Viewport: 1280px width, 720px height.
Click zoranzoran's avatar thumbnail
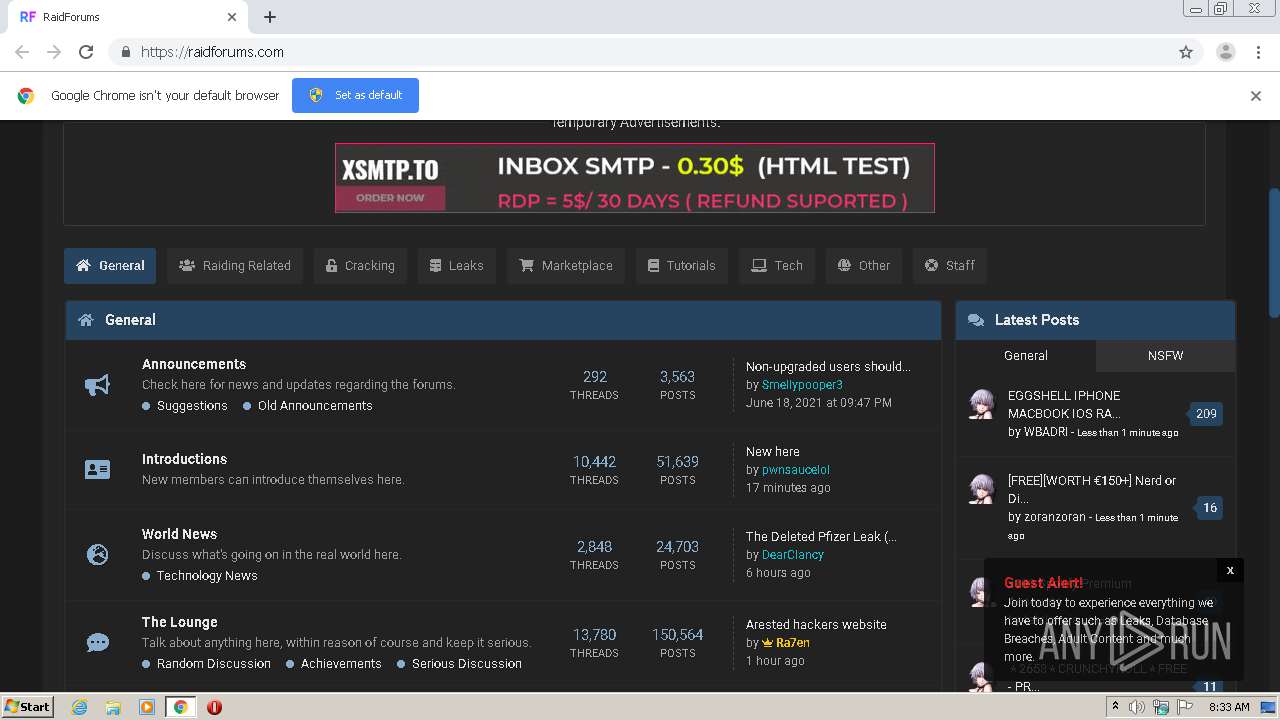coord(982,489)
